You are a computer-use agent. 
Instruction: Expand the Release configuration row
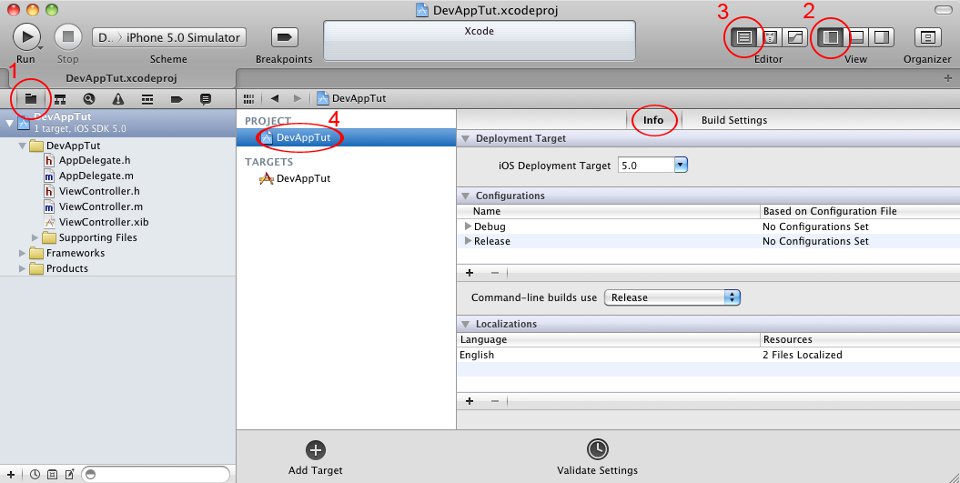click(x=468, y=241)
